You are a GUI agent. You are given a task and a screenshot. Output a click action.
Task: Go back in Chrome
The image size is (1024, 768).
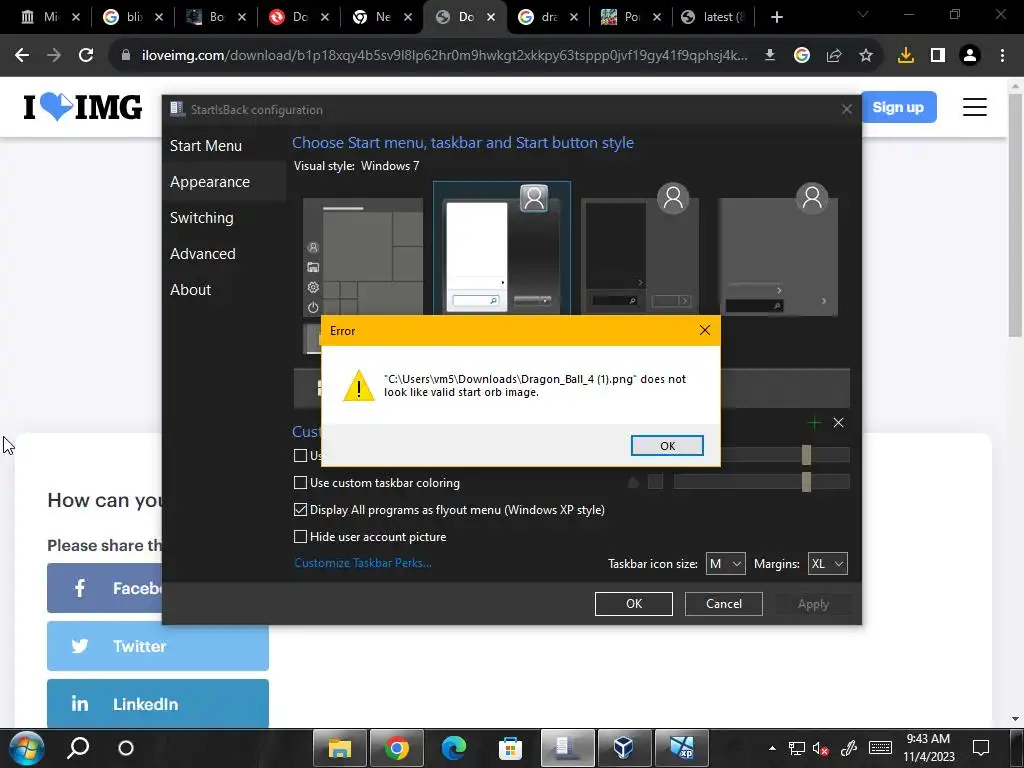click(x=22, y=56)
